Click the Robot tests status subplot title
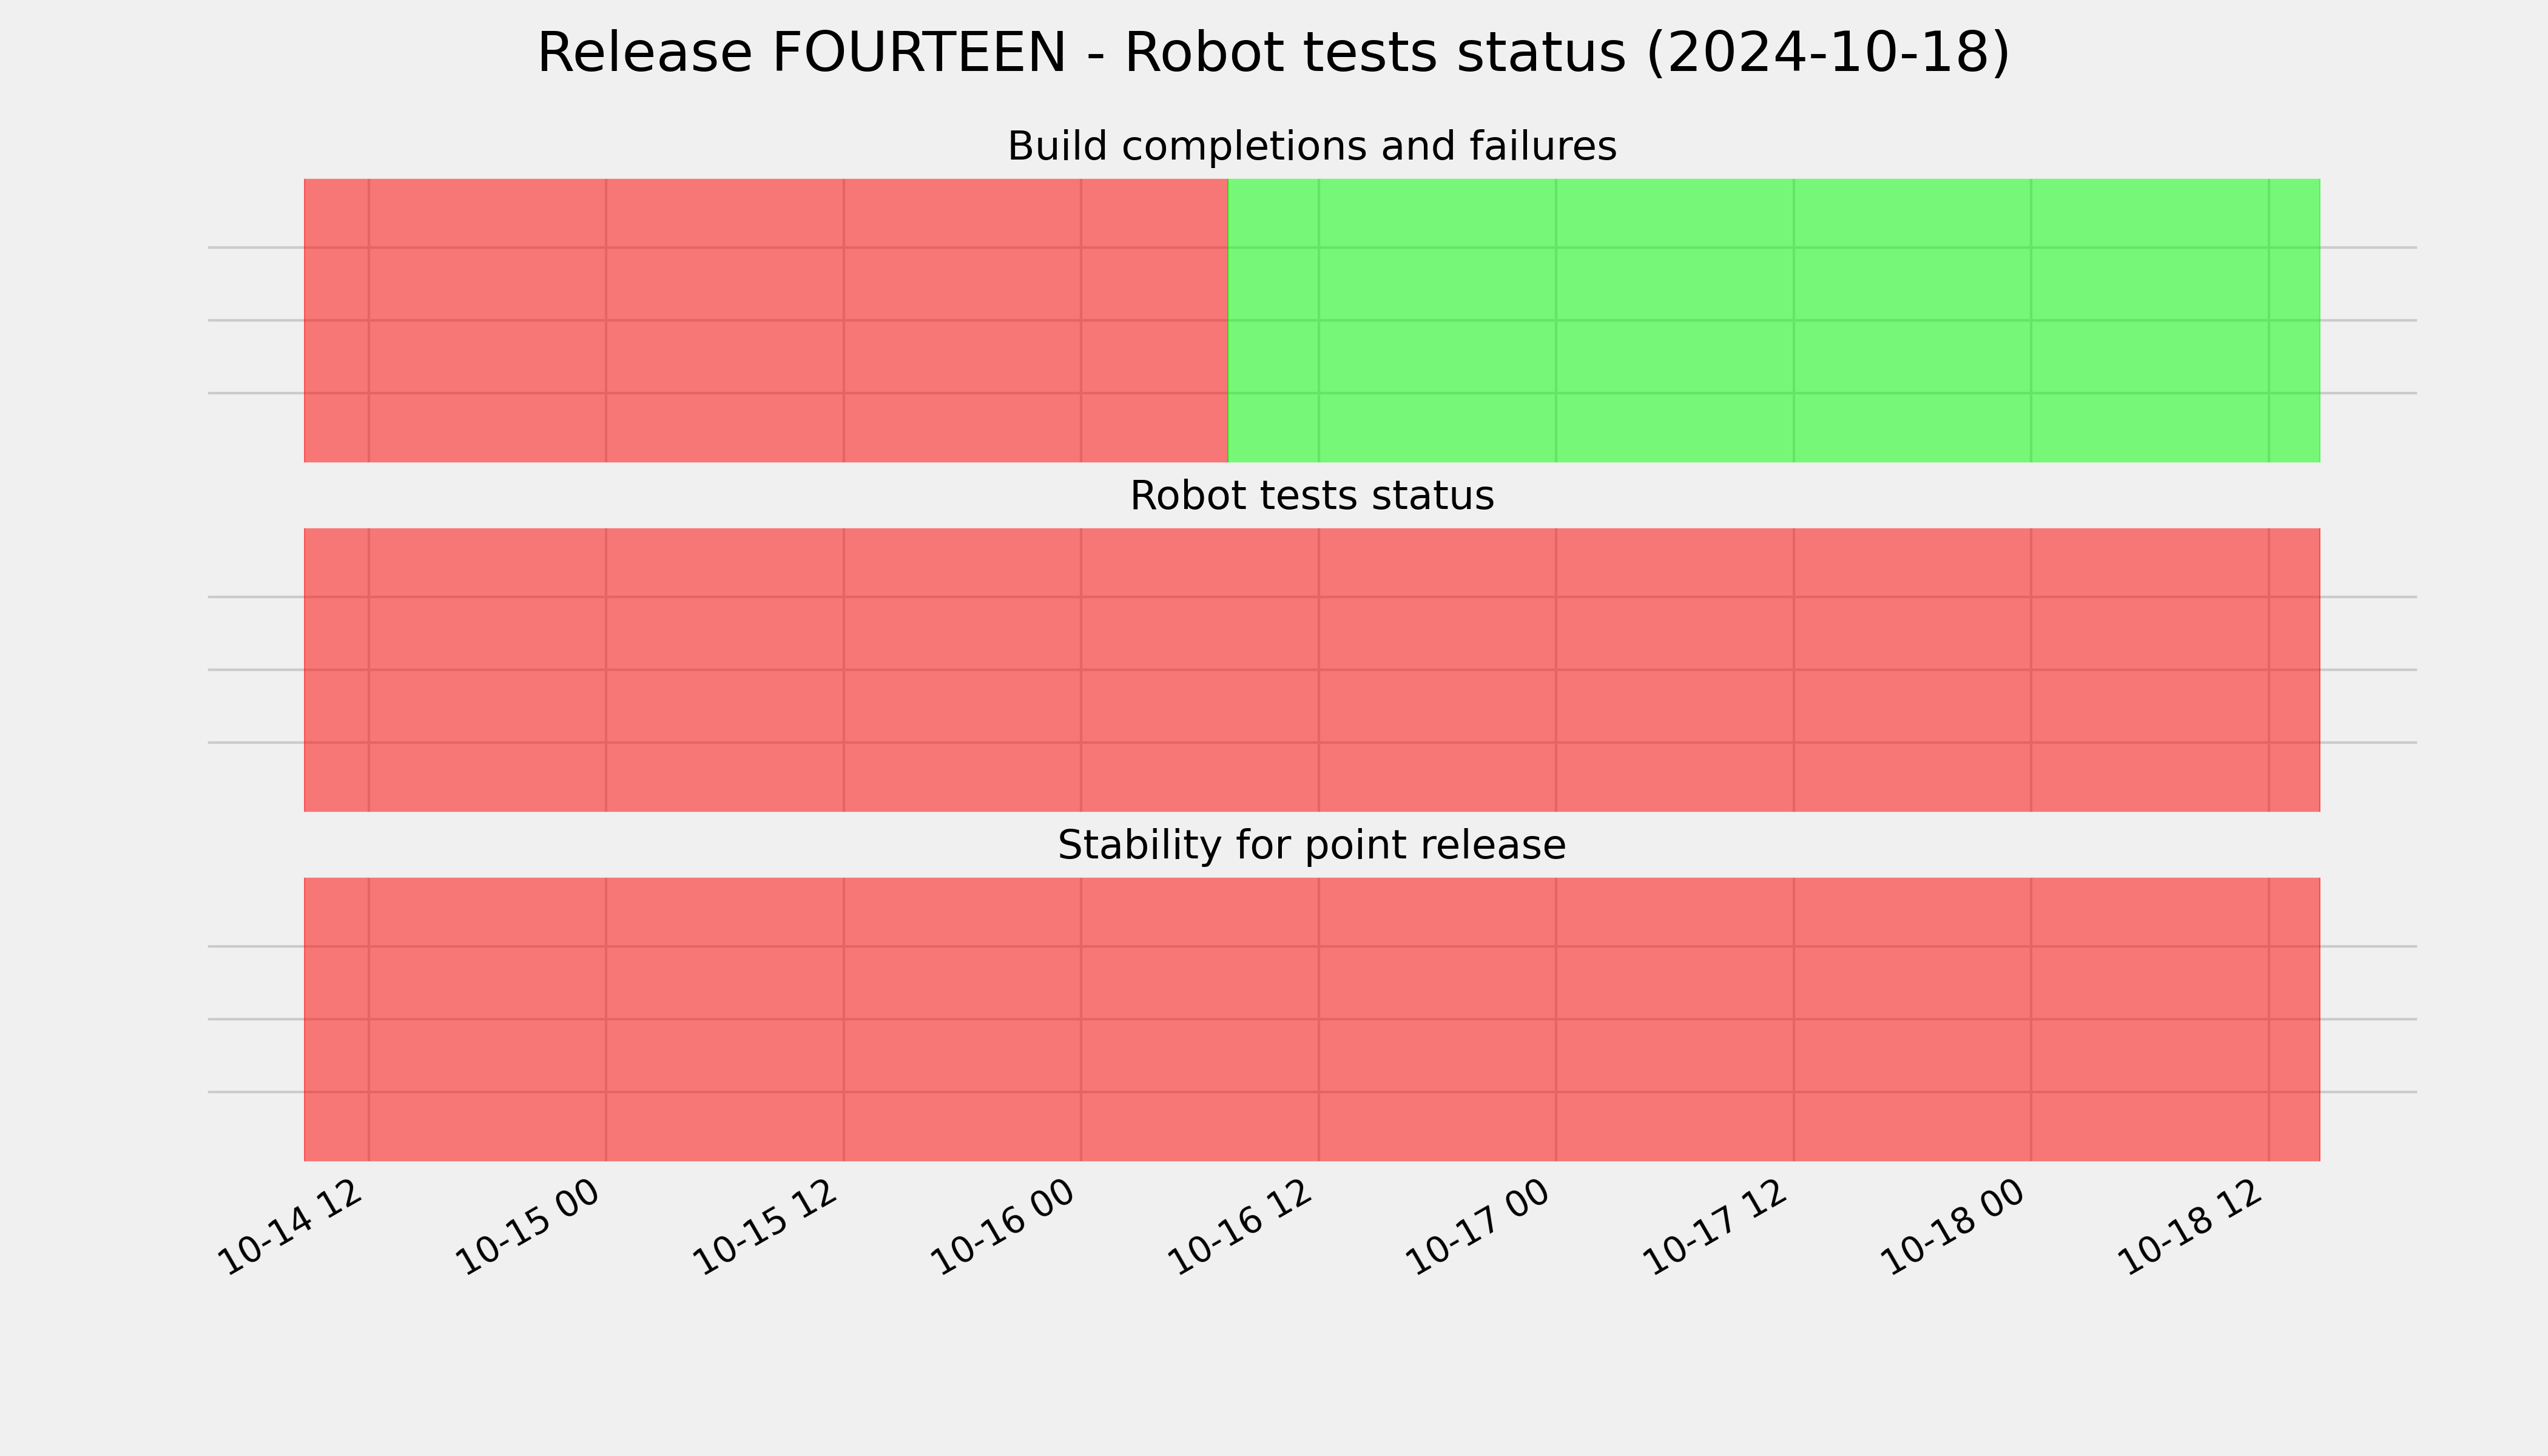The height and width of the screenshot is (1456, 2548). (1311, 497)
